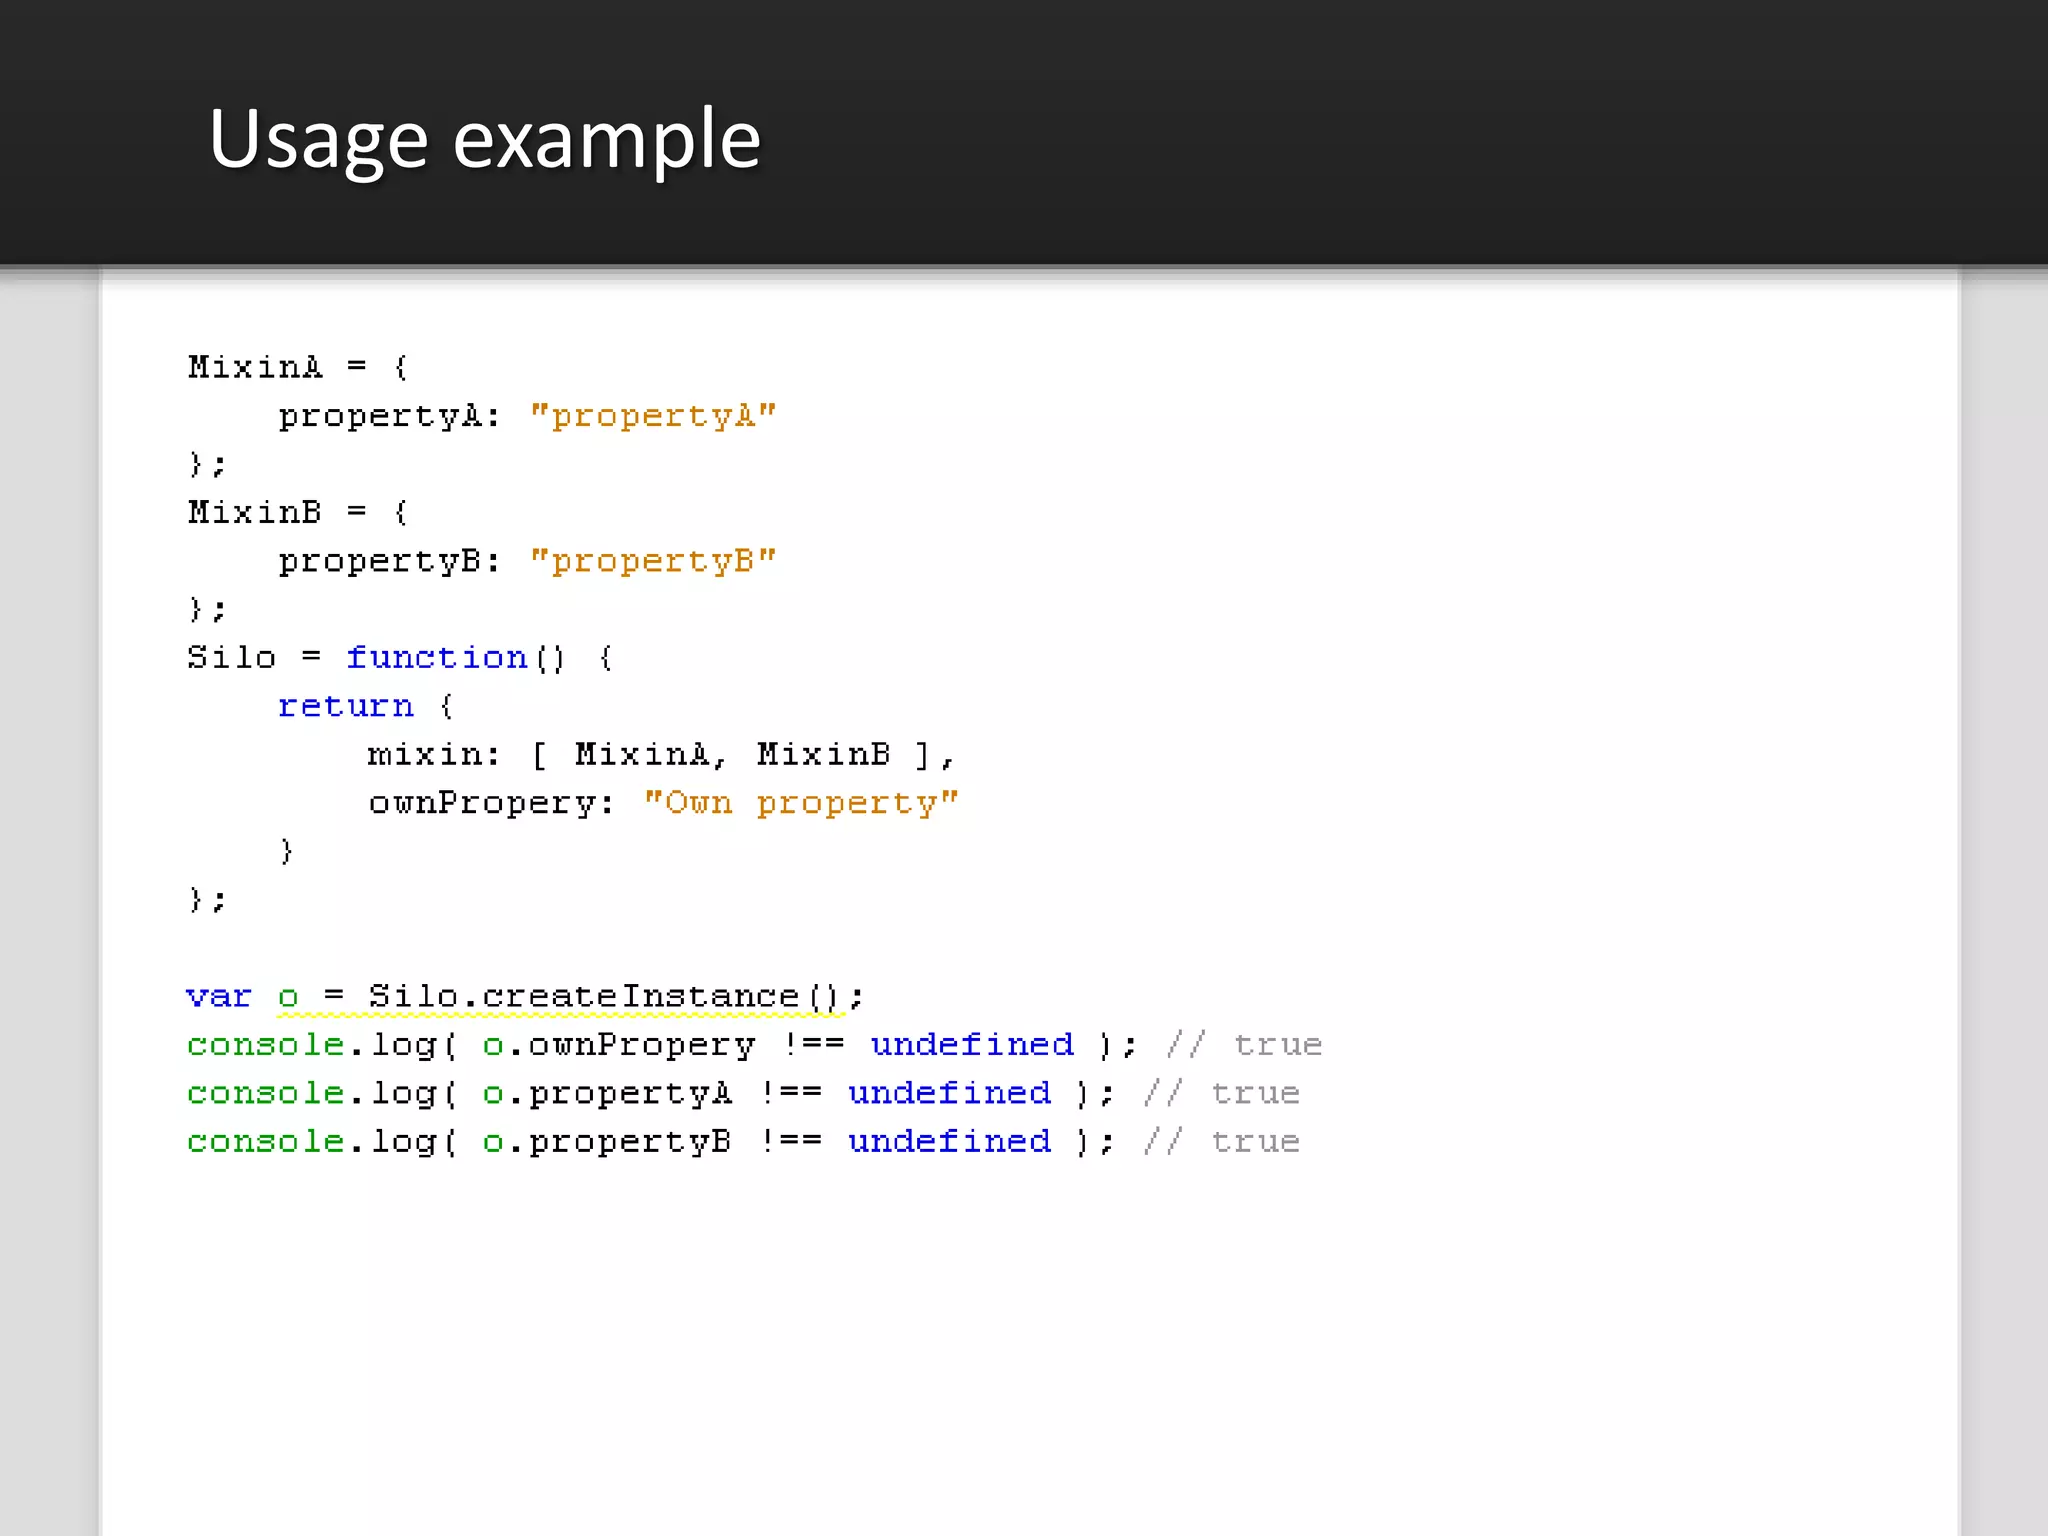Click the 'return' keyword
The height and width of the screenshot is (1536, 2048).
click(x=346, y=706)
